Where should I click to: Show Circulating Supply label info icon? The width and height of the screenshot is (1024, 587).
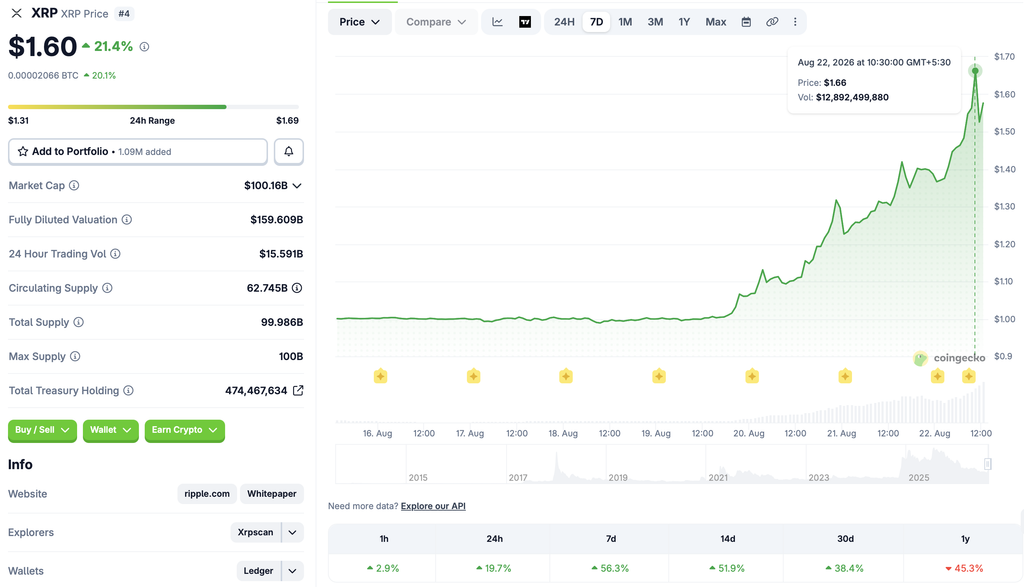click(107, 288)
